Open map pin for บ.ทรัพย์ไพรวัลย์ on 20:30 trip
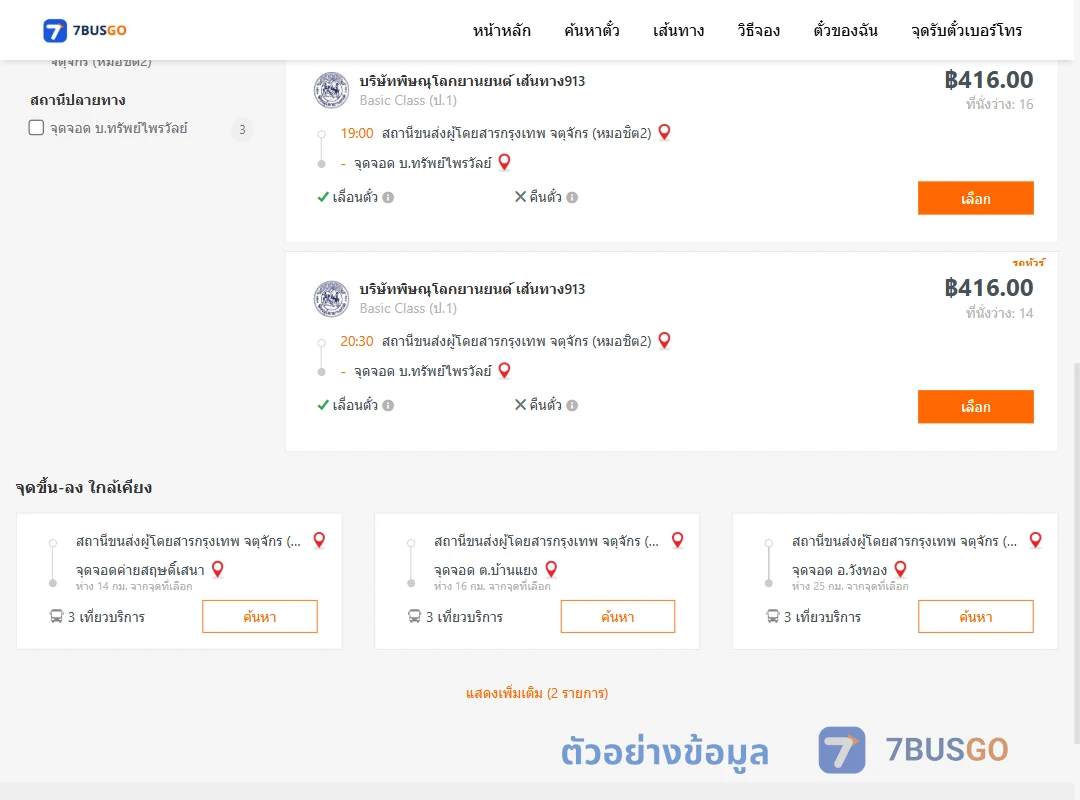1080x800 pixels. pyautogui.click(x=504, y=370)
